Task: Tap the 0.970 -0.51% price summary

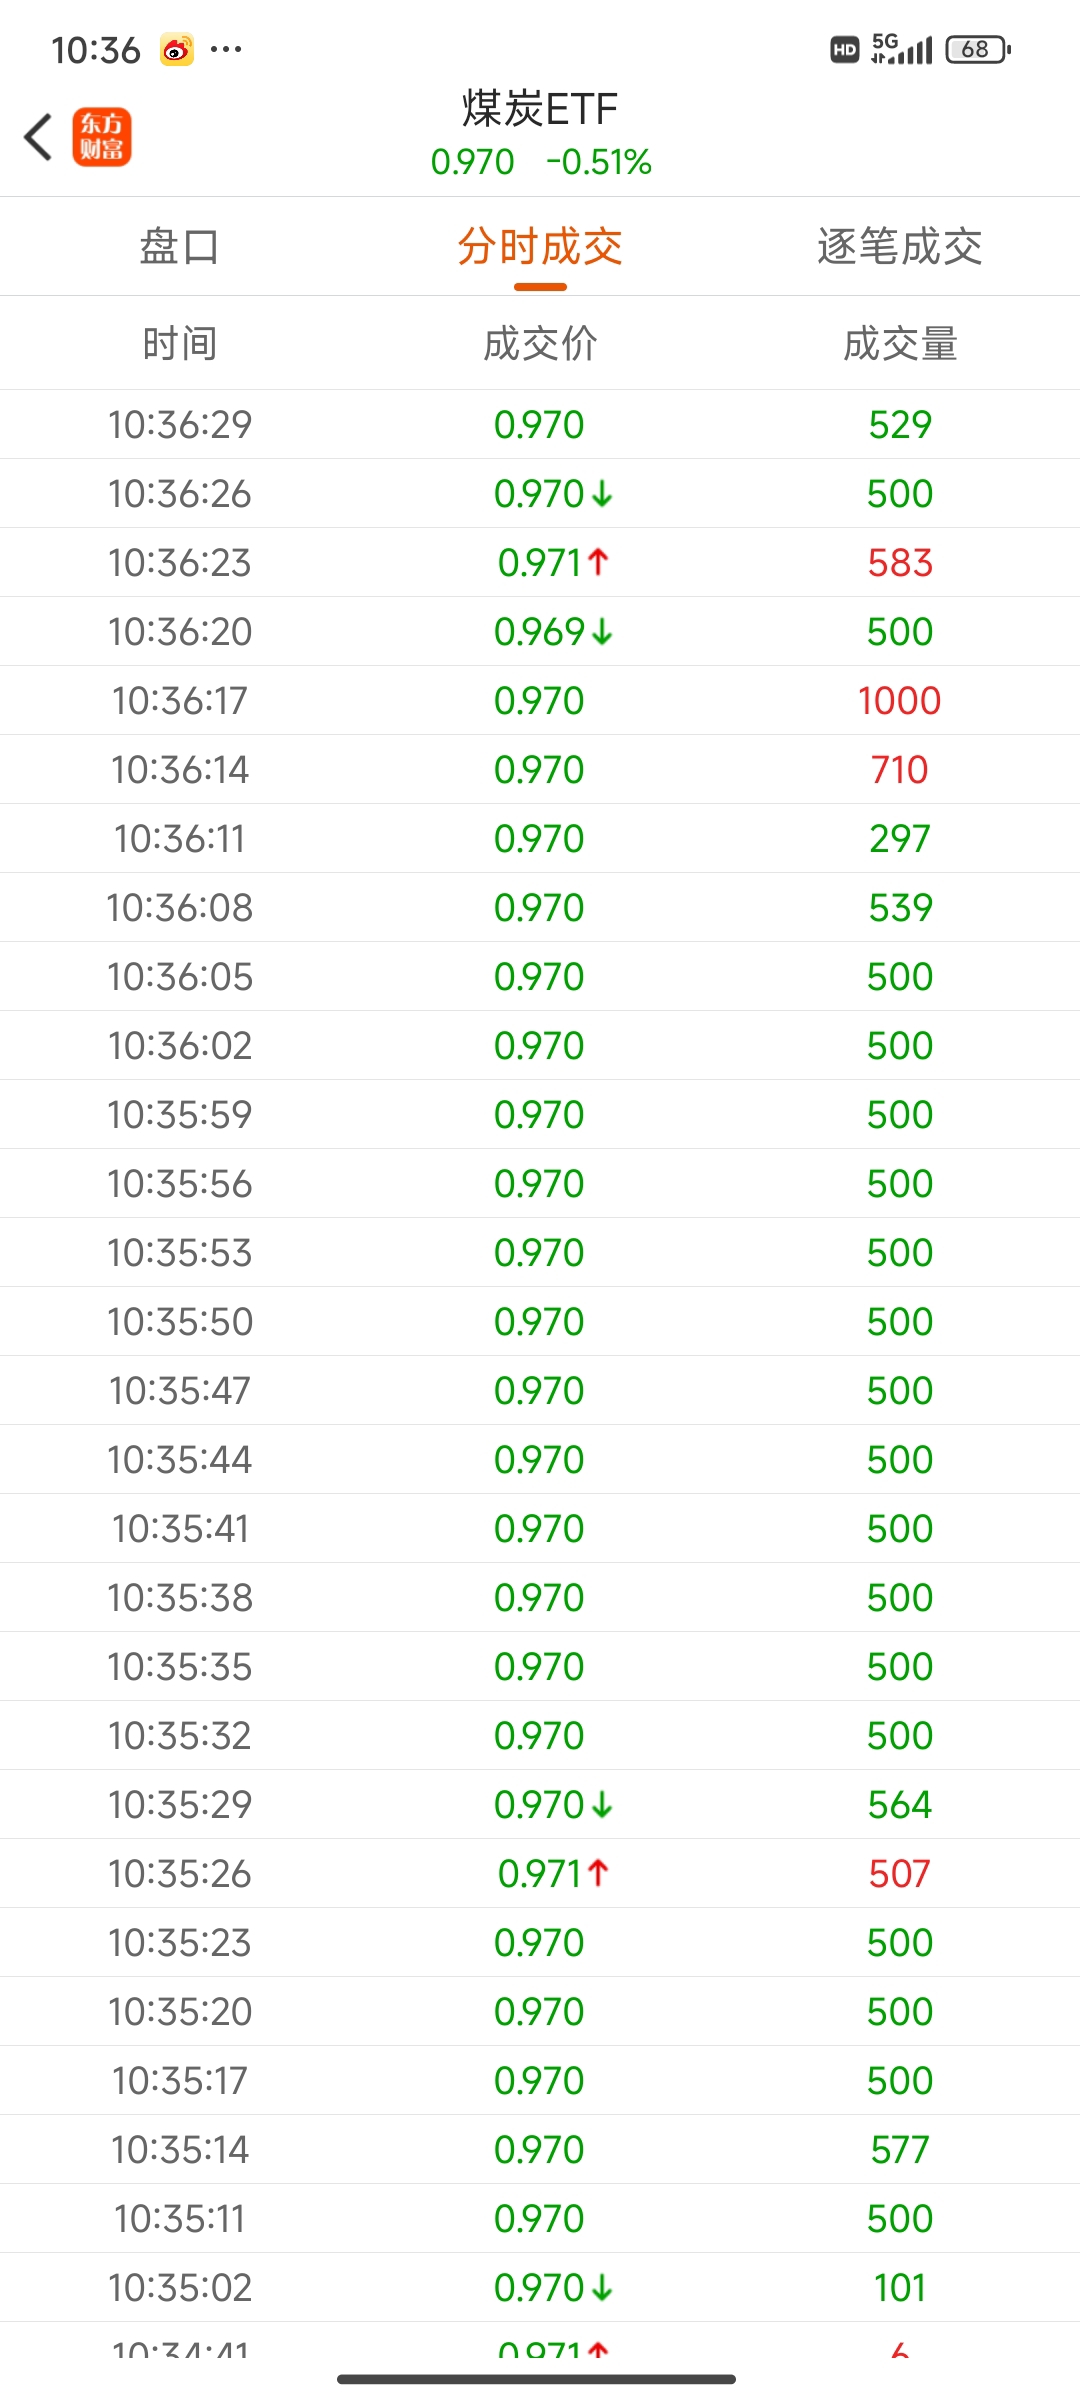Action: (x=540, y=162)
